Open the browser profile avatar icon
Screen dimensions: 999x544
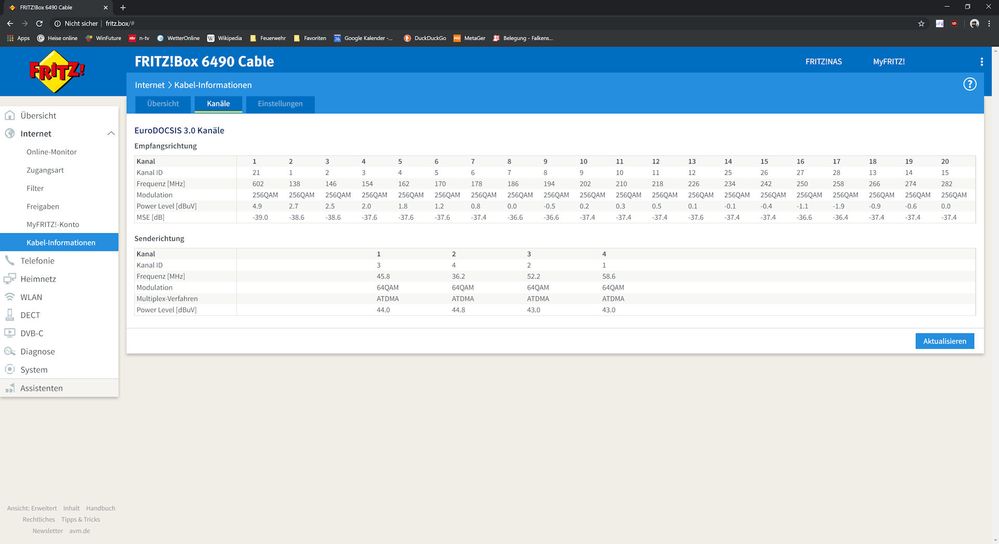[x=974, y=24]
